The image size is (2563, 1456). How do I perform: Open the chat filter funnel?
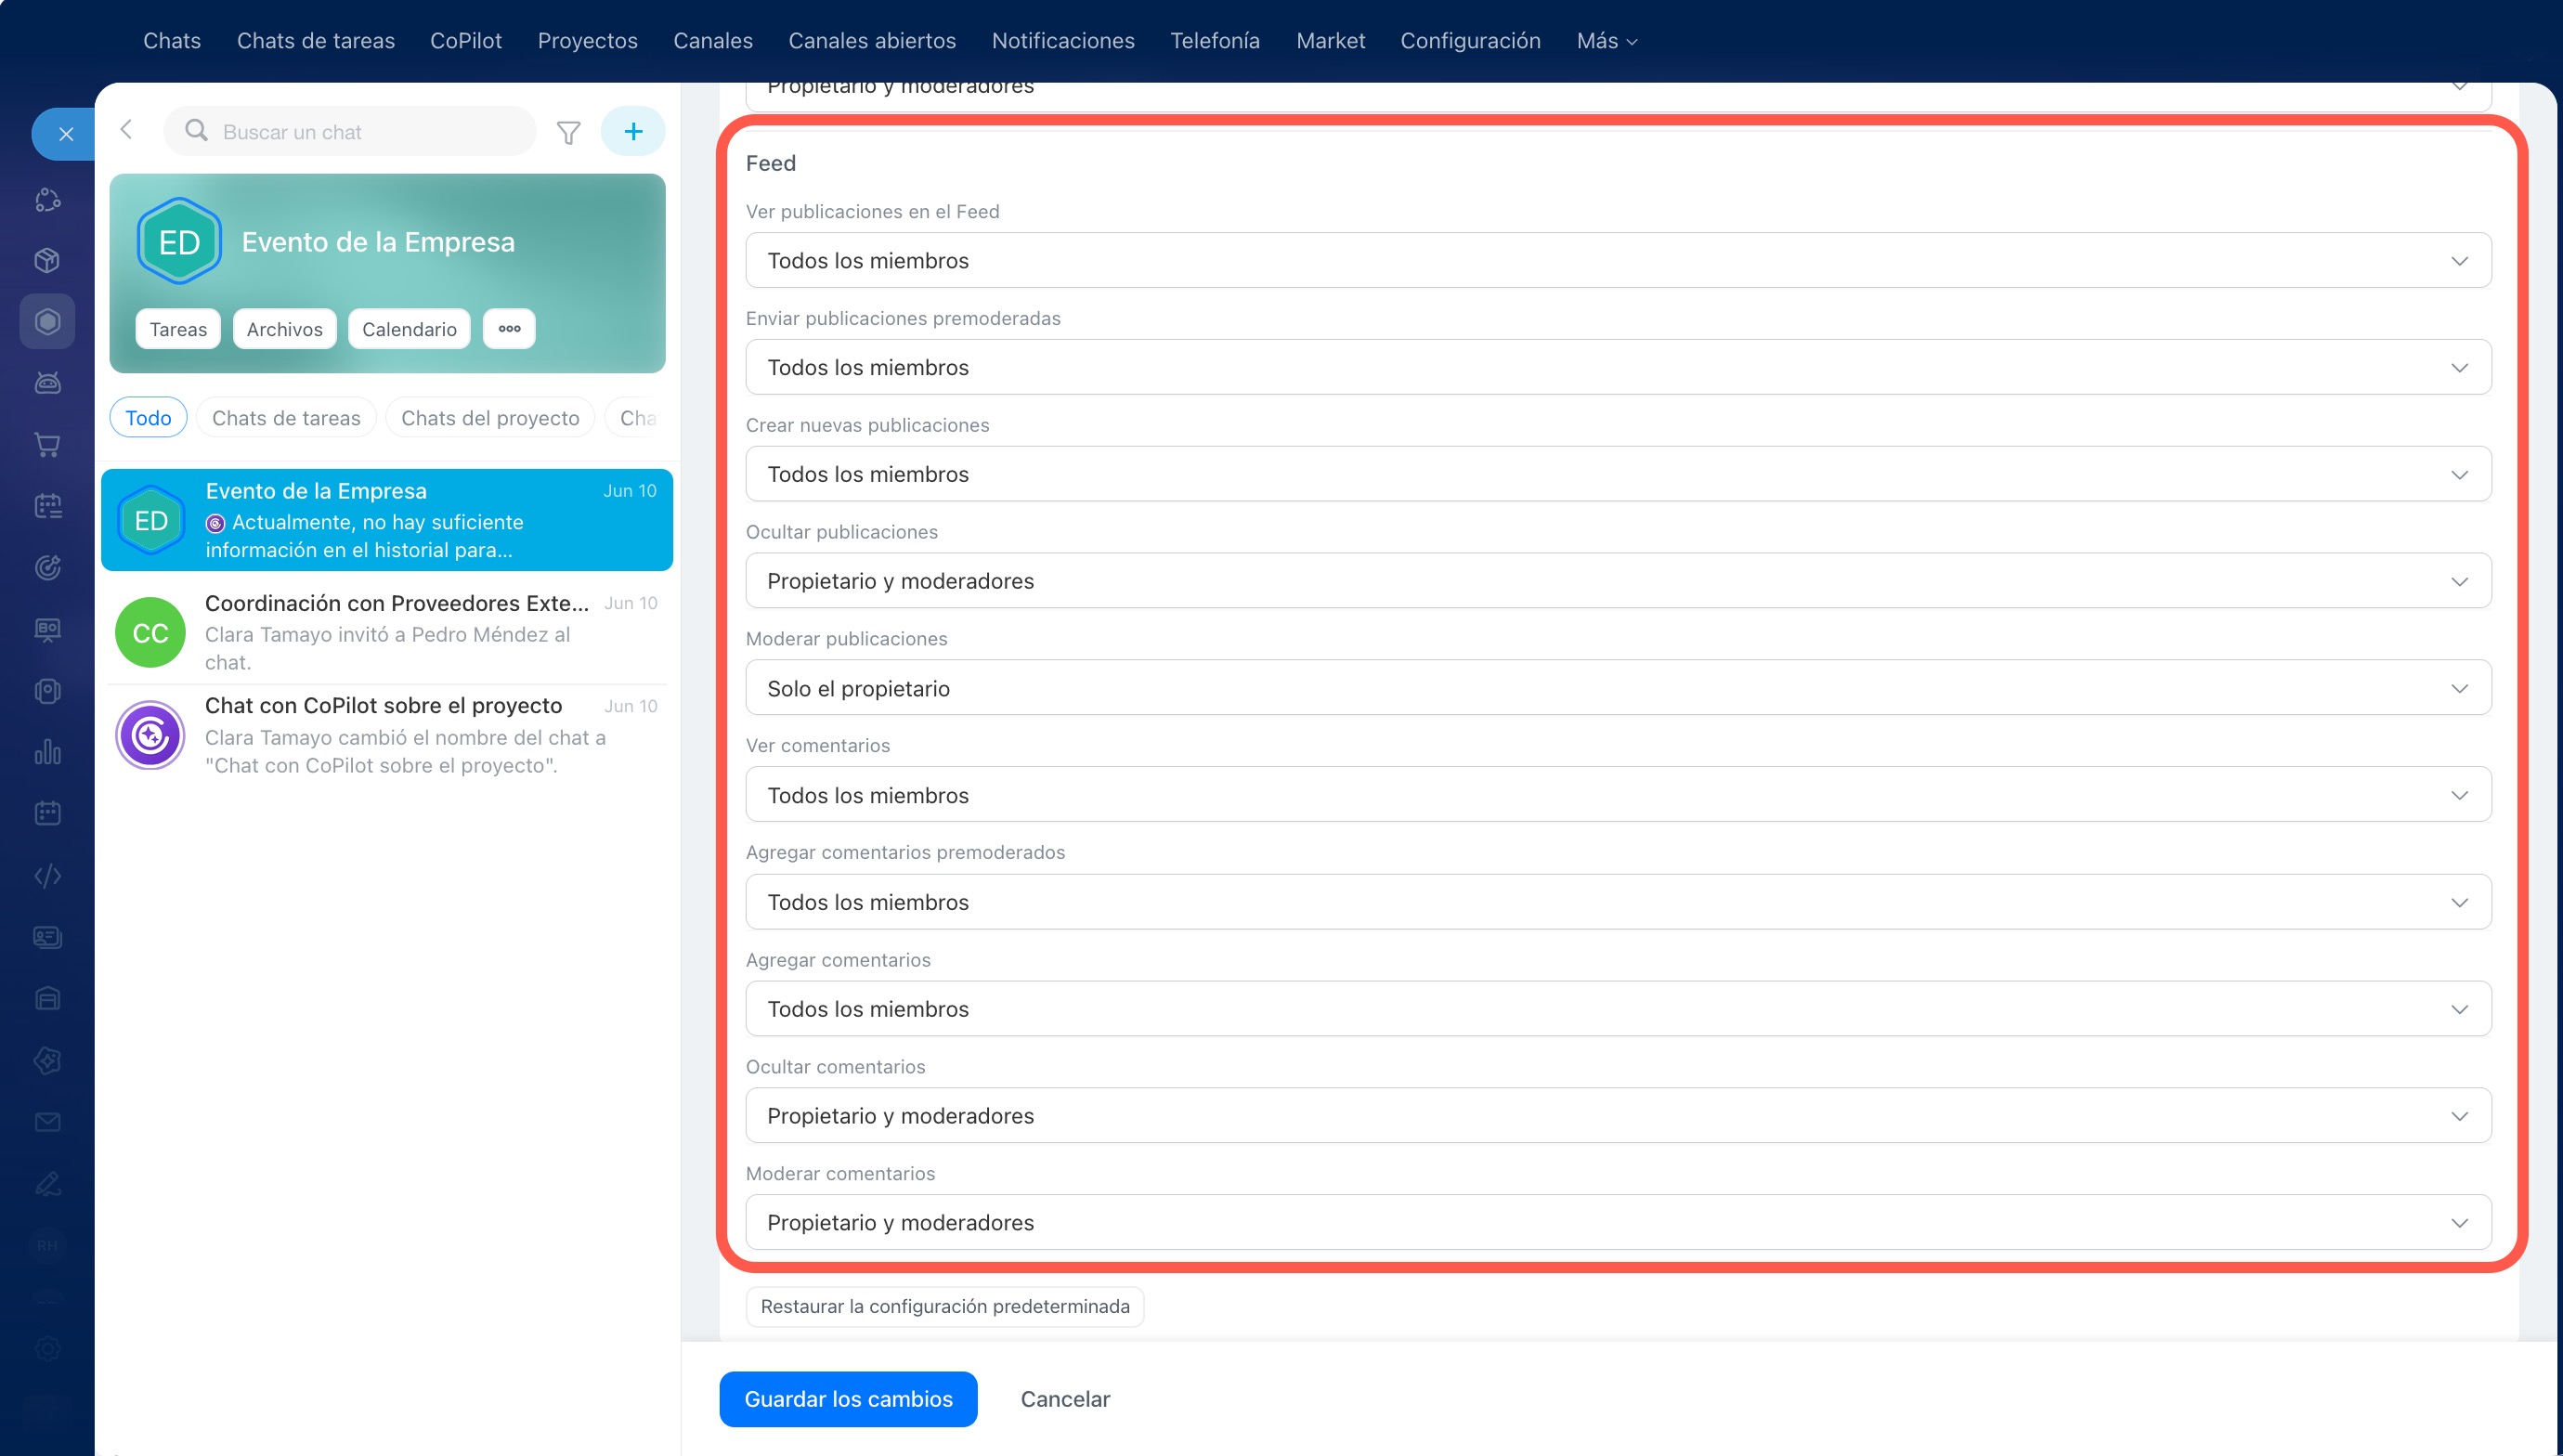[x=568, y=132]
